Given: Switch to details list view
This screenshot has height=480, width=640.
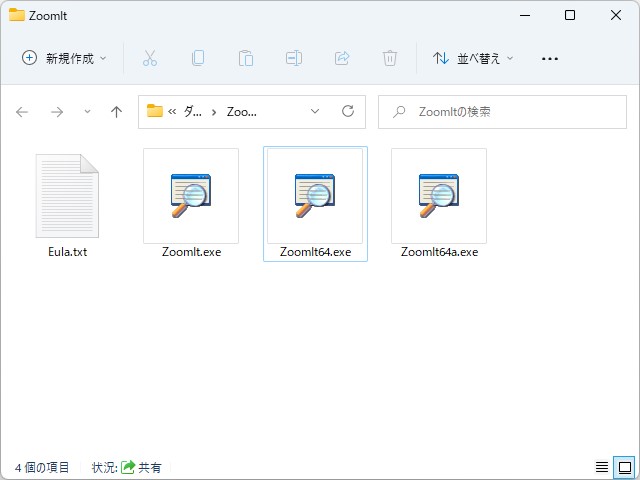Looking at the screenshot, I should click(602, 467).
